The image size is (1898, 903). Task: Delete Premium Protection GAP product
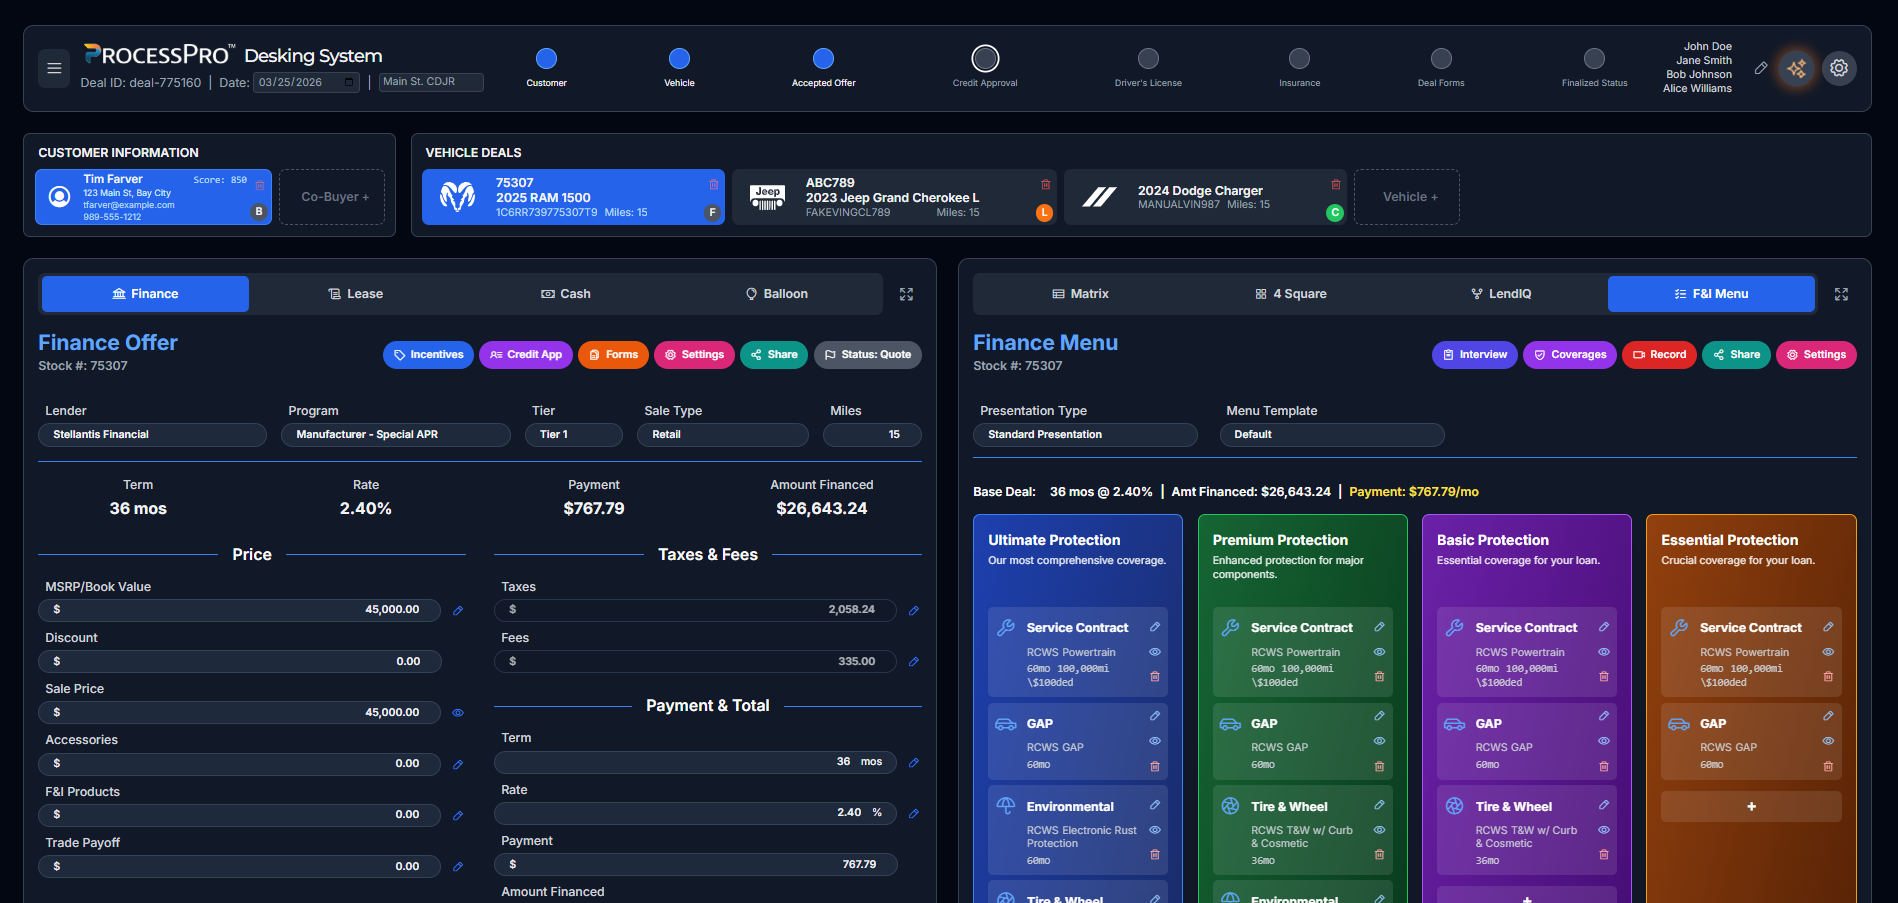[1379, 767]
